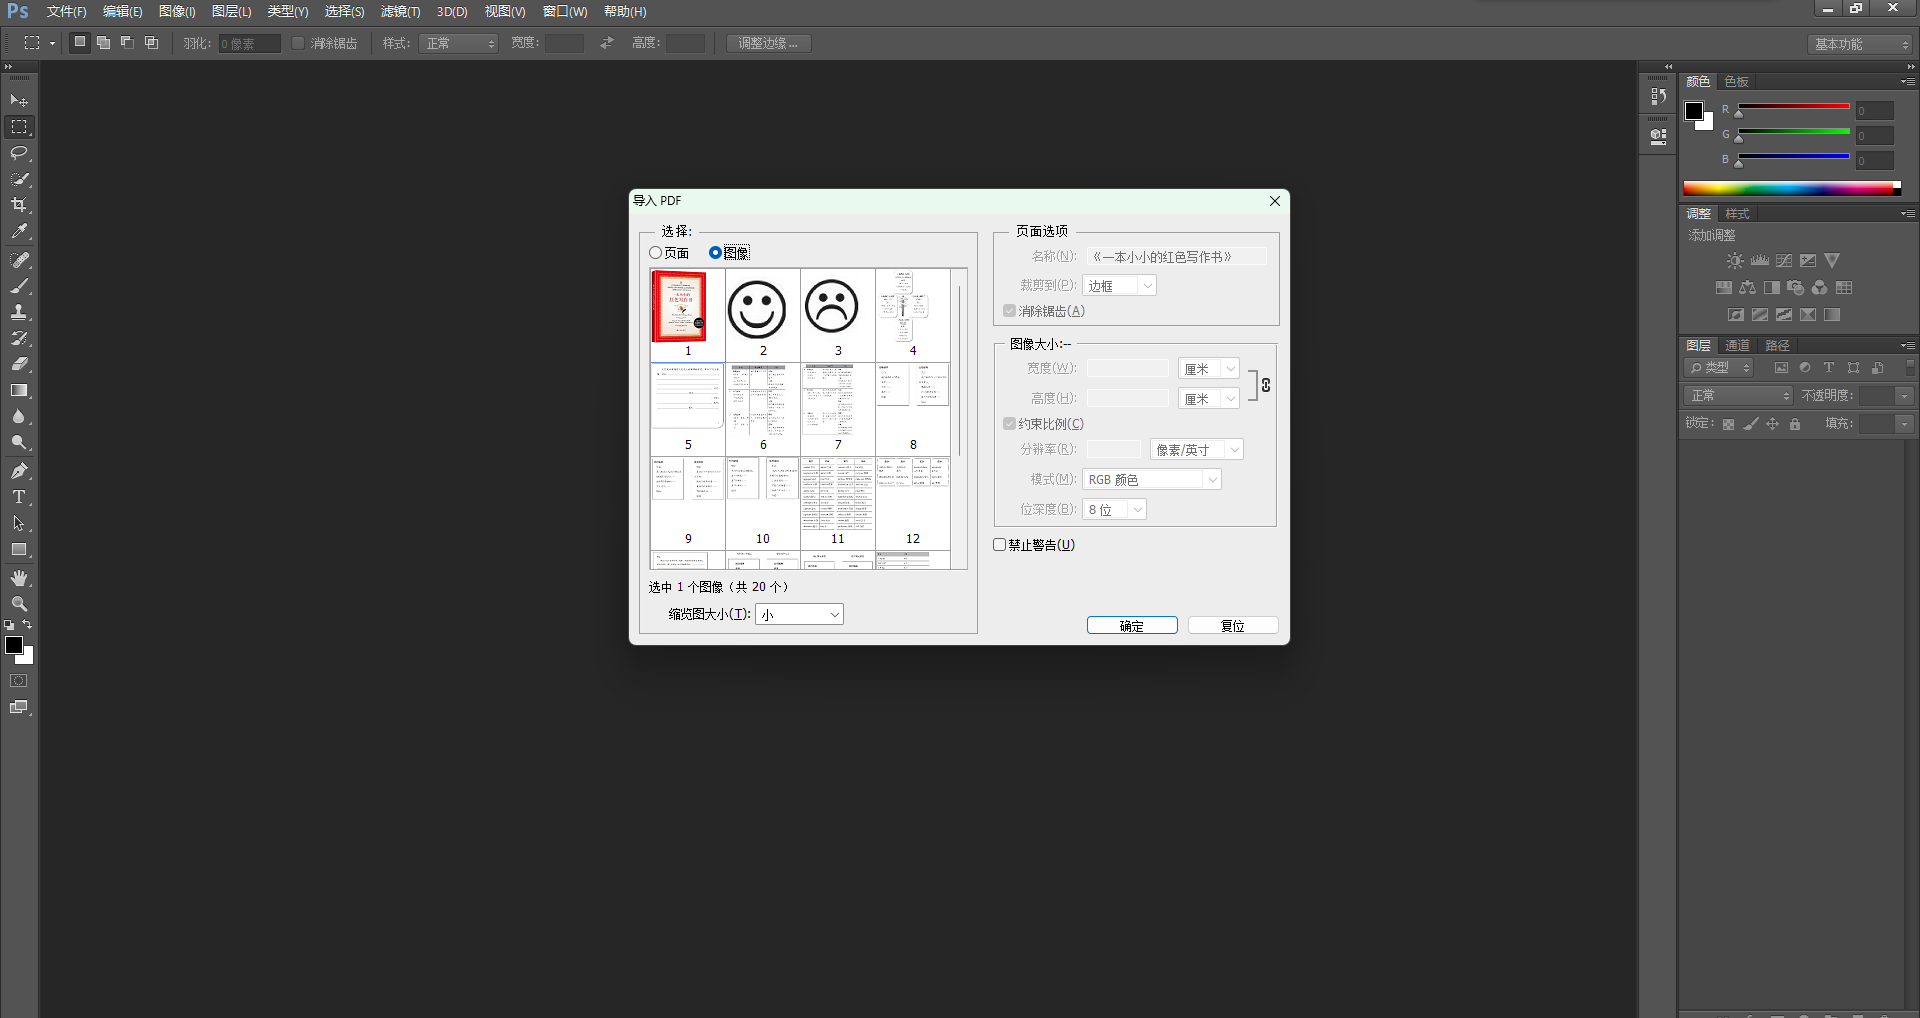This screenshot has width=1920, height=1018.
Task: Switch to the 通道 tab
Action: pyautogui.click(x=1738, y=345)
